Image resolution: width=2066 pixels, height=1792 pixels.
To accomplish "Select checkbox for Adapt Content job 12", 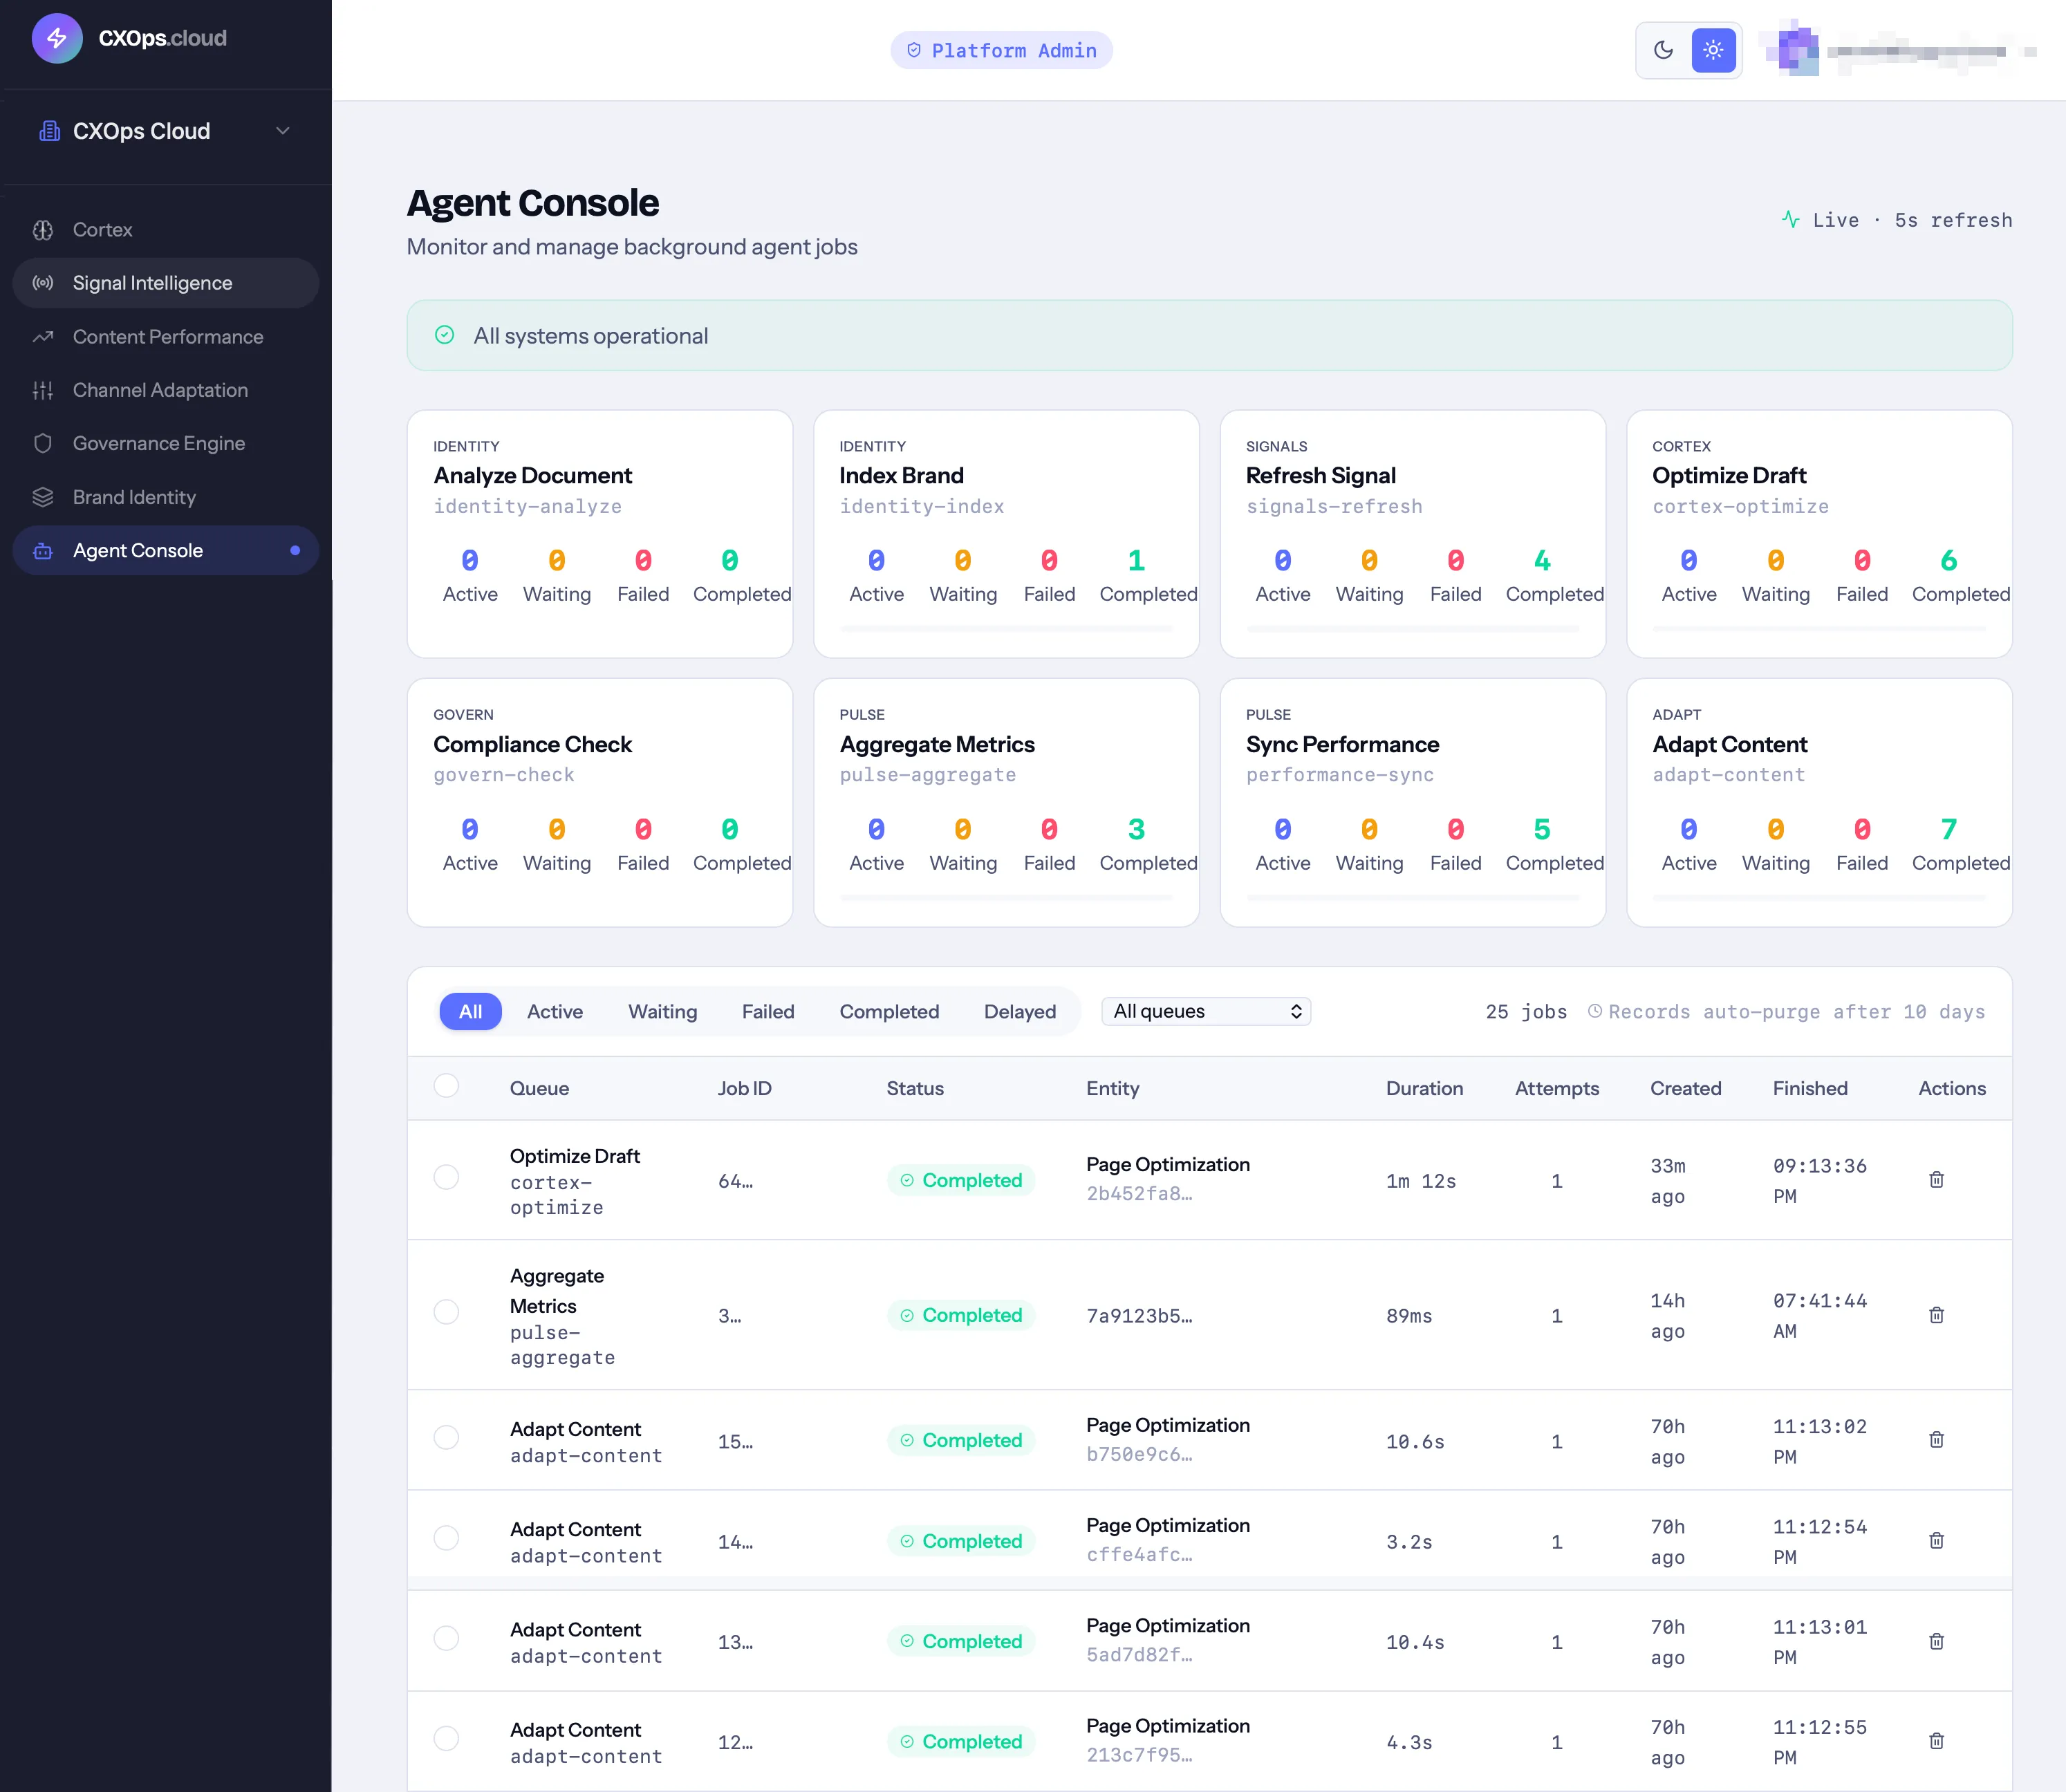I will (446, 1740).
